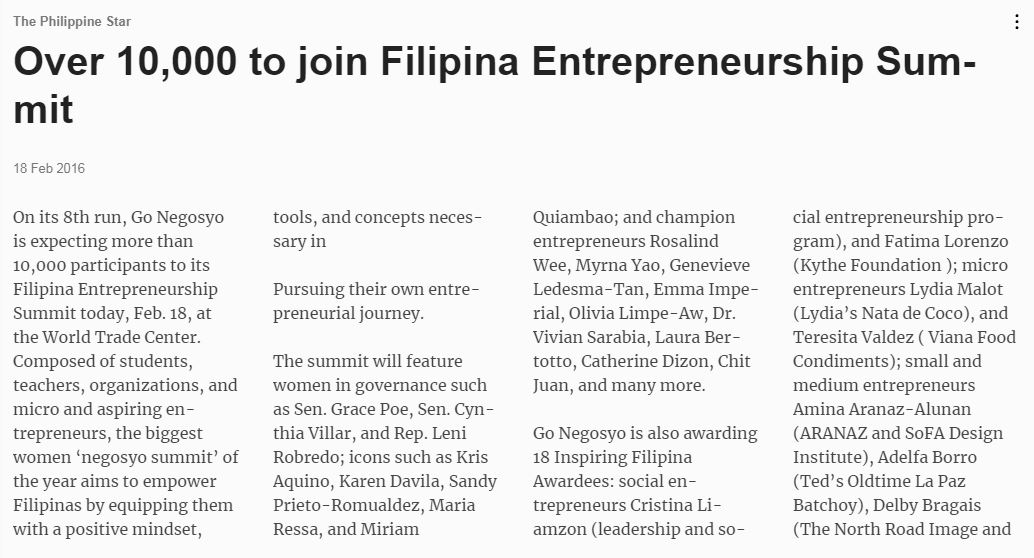Click the paragraph beginning 'The summit will feature'
The width and height of the screenshot is (1034, 558).
click(x=384, y=445)
